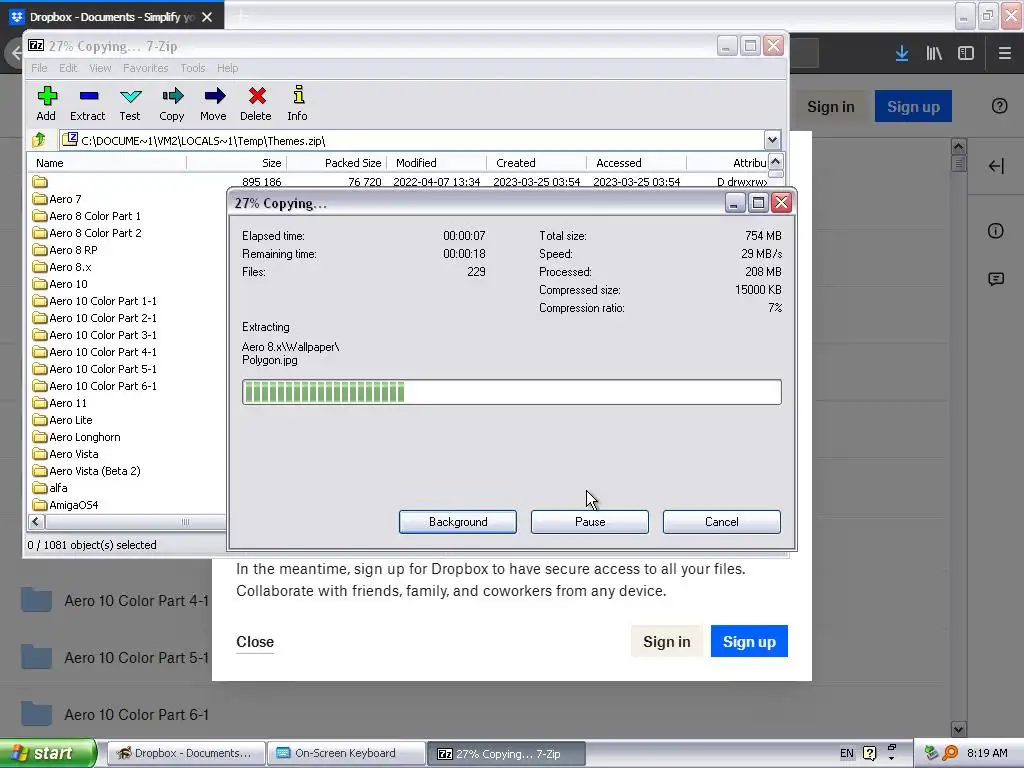The image size is (1024, 768).
Task: Click the green copying progress bar
Action: [511, 392]
